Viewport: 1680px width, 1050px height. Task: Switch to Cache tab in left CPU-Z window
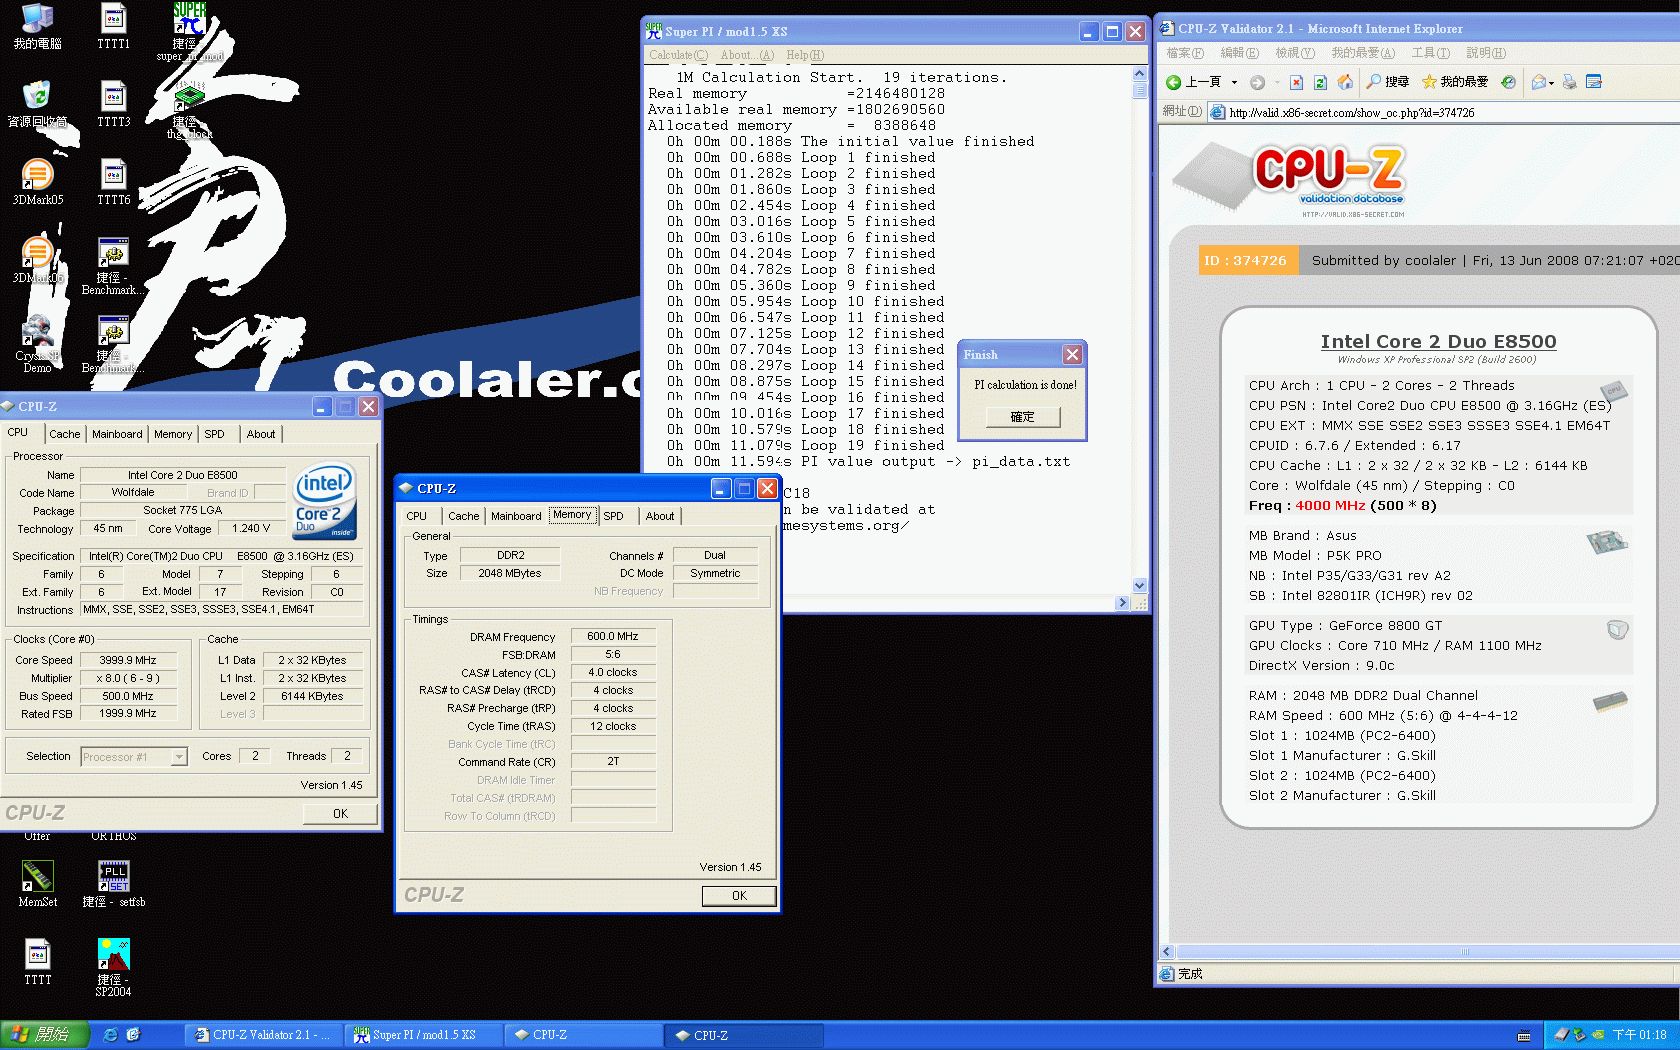(65, 434)
